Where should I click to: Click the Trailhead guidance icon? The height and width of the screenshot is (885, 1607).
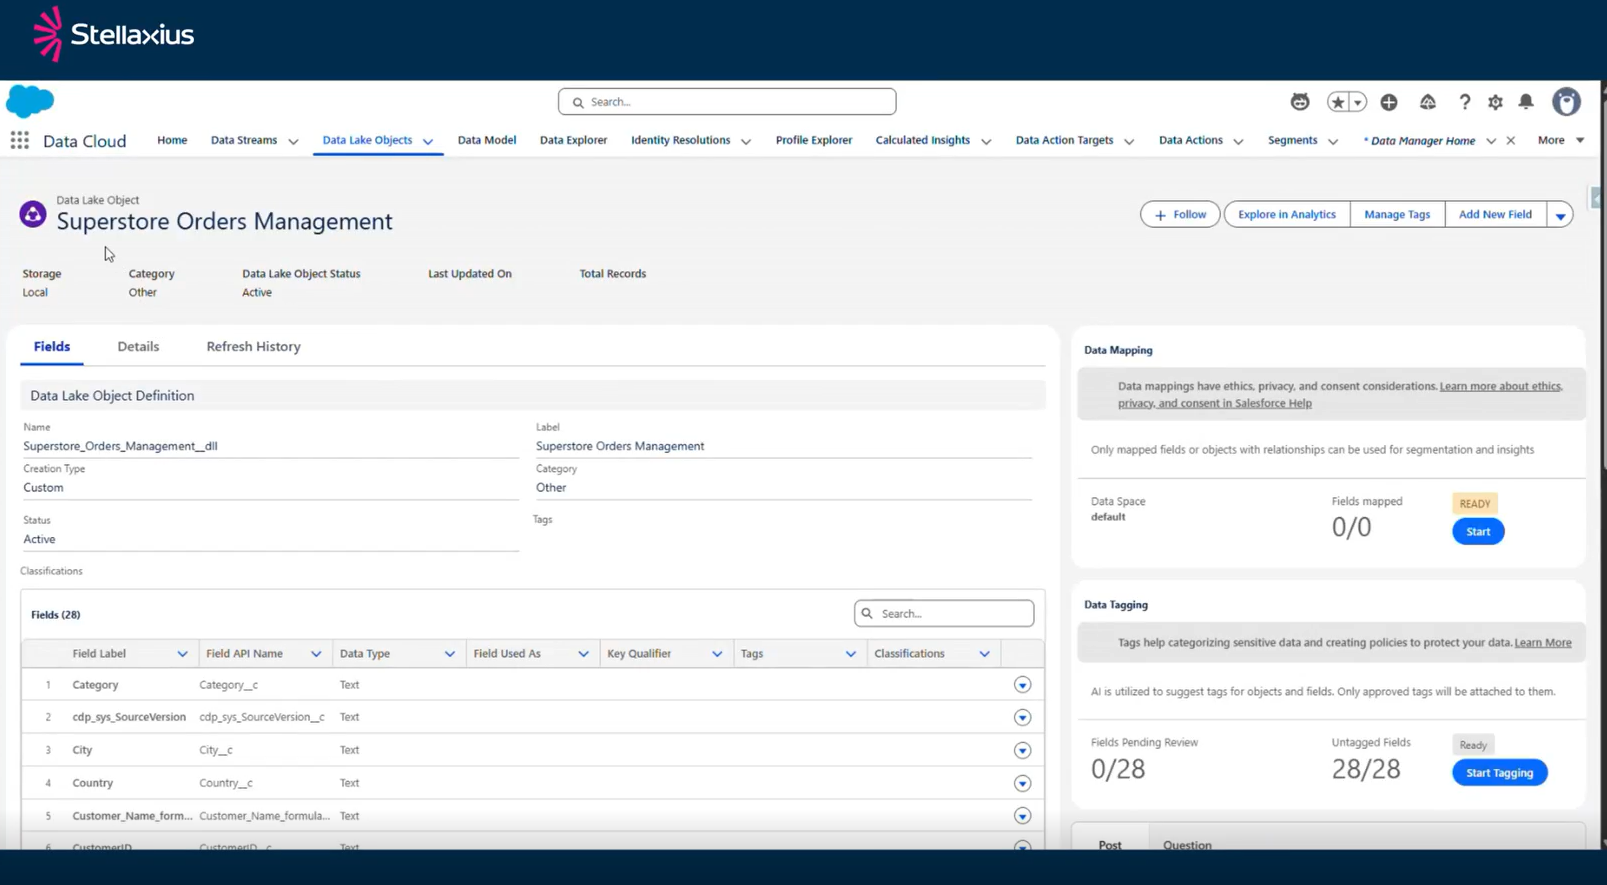coord(1427,102)
